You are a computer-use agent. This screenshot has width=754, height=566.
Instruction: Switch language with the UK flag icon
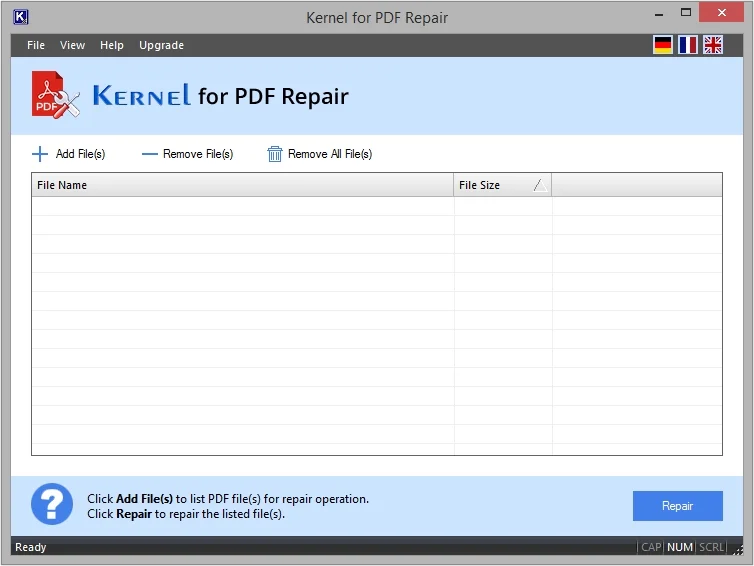[713, 45]
